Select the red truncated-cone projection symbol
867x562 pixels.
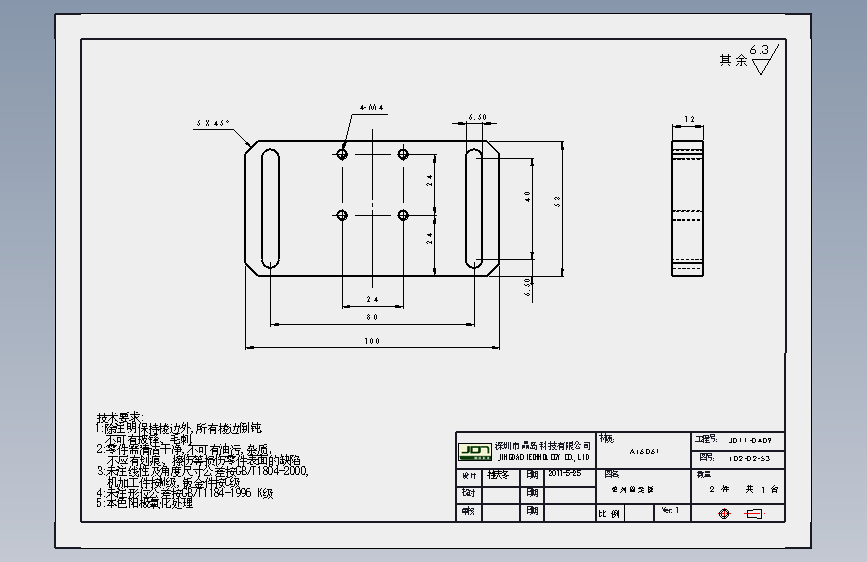[x=754, y=514]
